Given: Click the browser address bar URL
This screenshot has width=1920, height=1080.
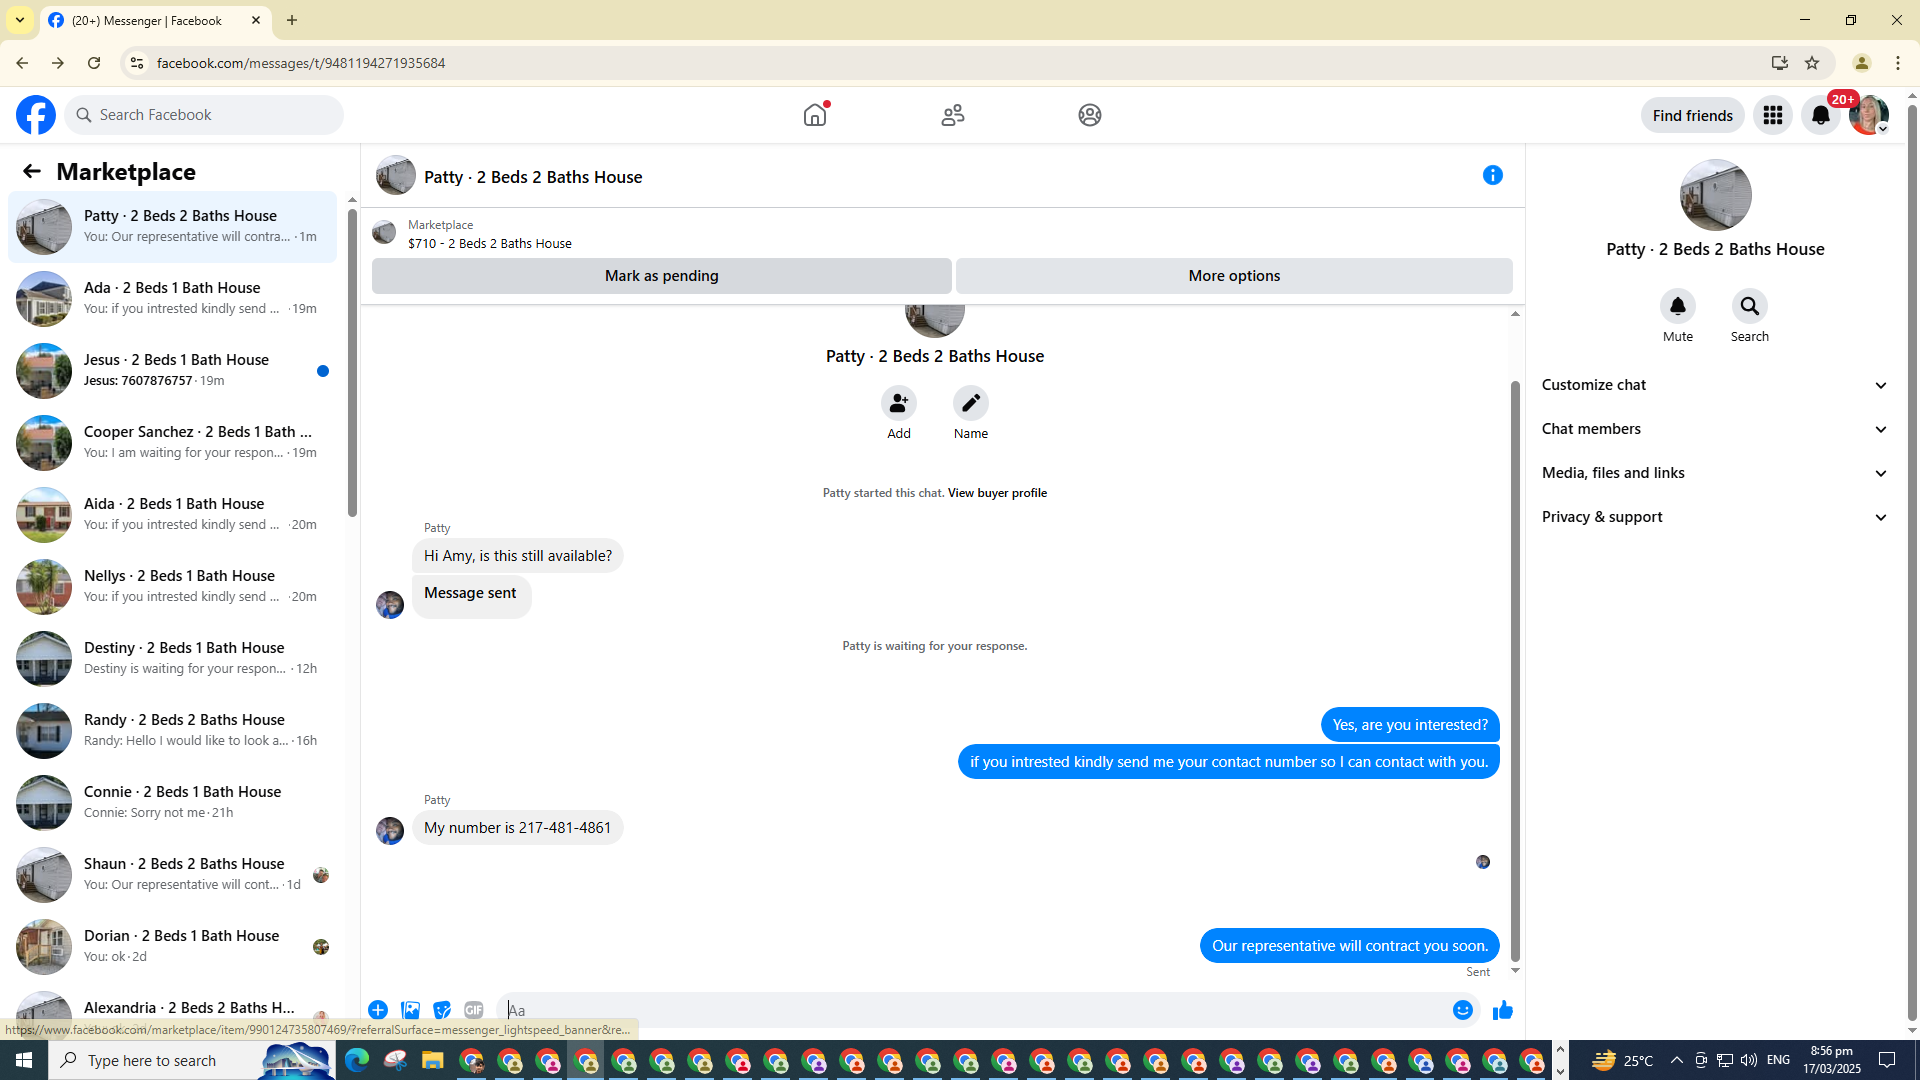Looking at the screenshot, I should tap(301, 63).
